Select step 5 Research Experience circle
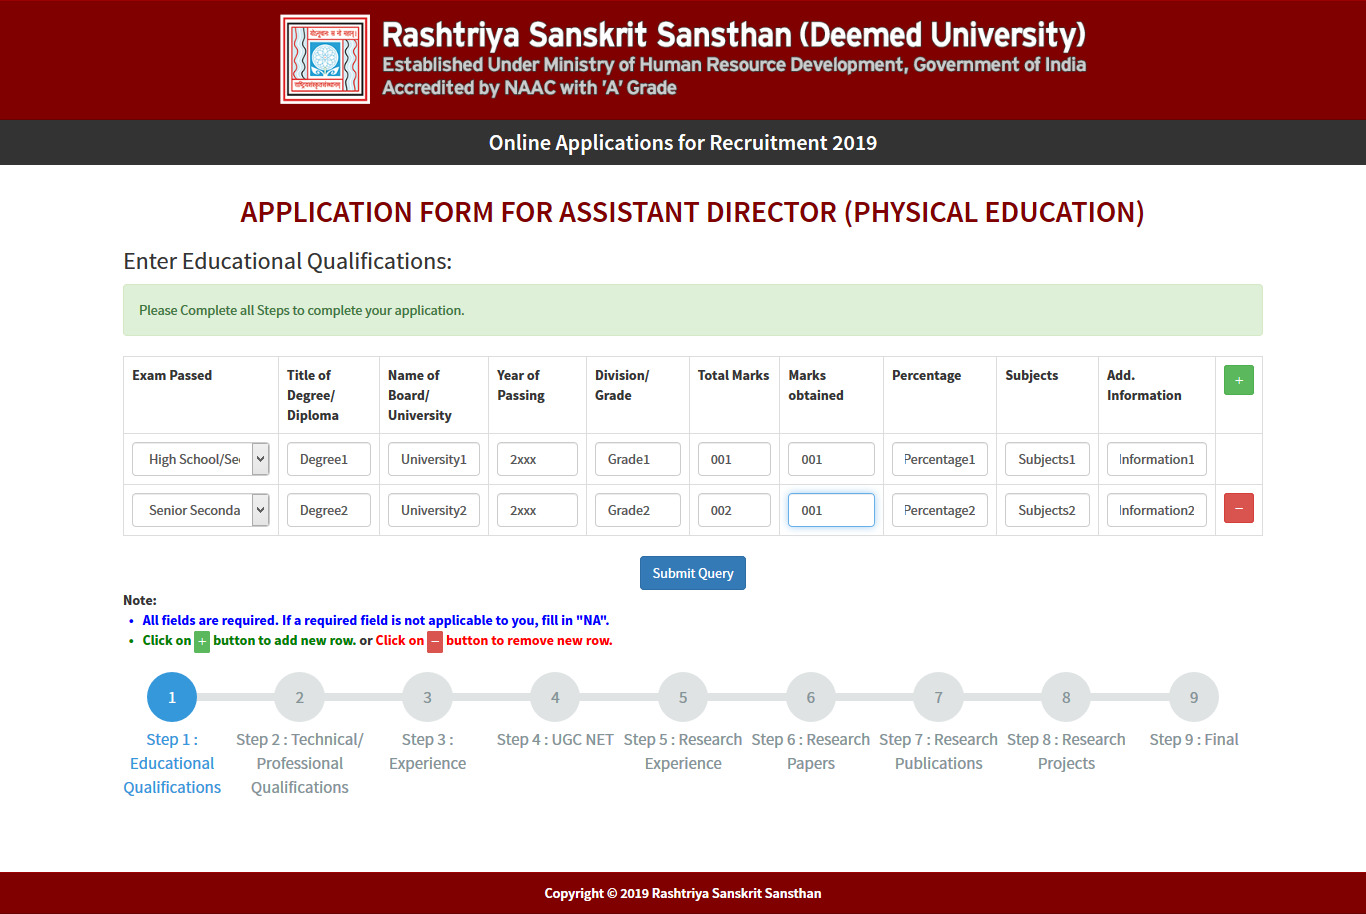 click(x=683, y=697)
